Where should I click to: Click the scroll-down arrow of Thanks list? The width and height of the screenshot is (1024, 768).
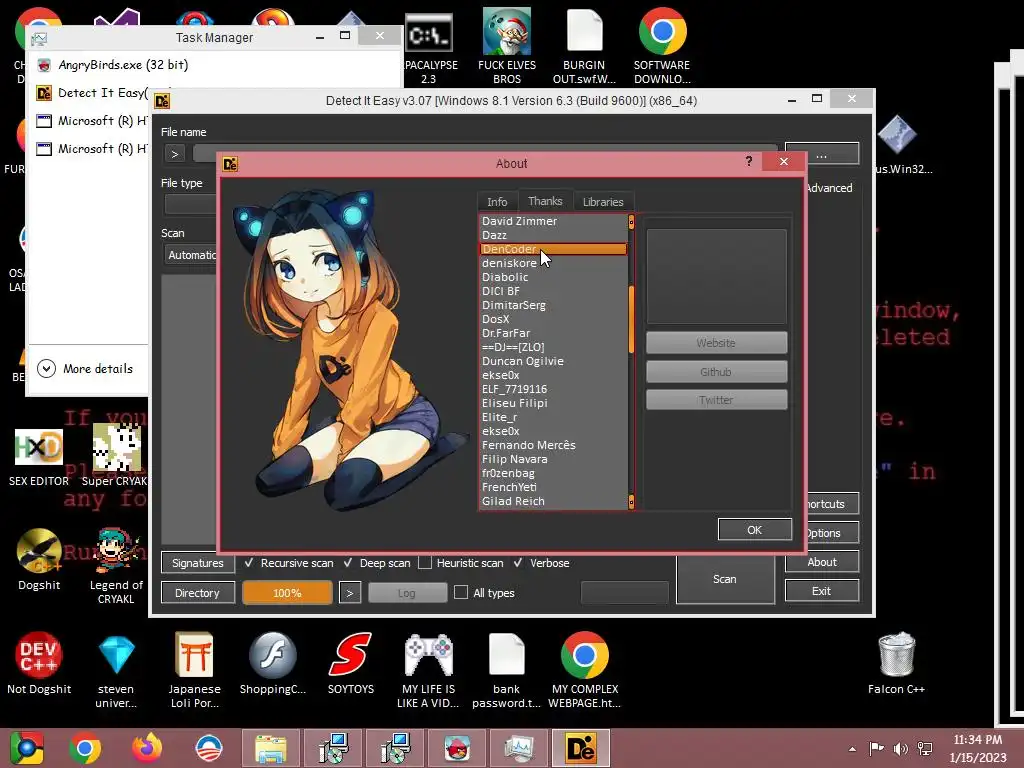coord(632,502)
